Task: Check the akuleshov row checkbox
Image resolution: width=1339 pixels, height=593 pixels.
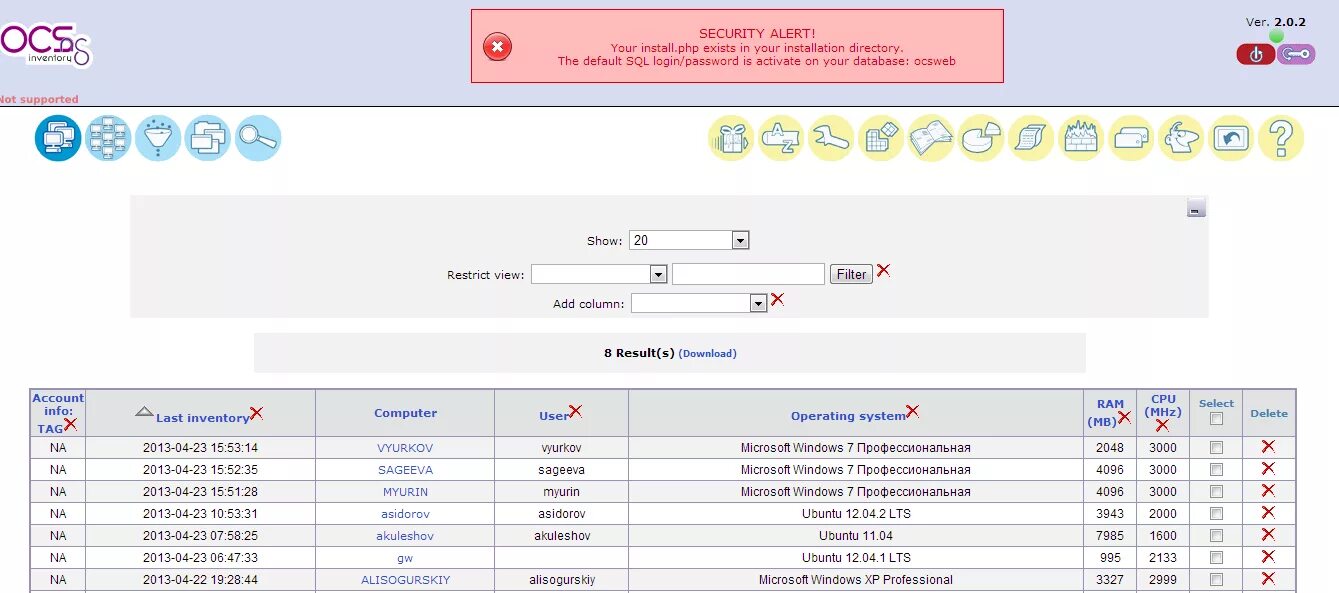Action: point(1216,535)
